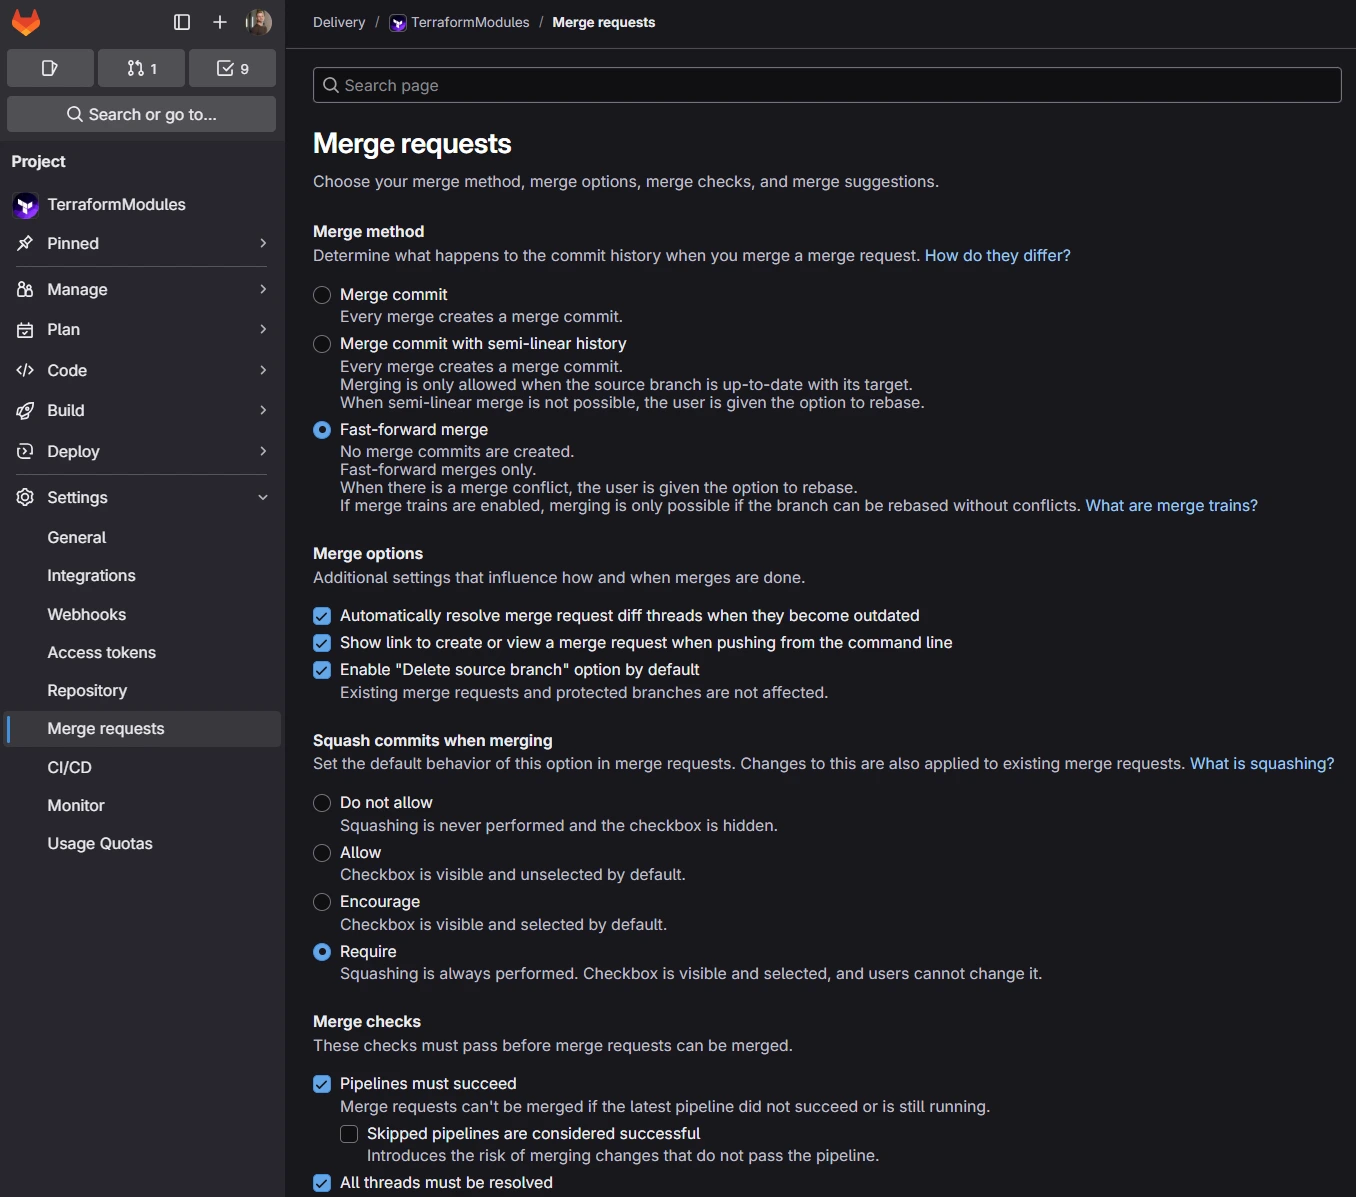The height and width of the screenshot is (1197, 1356).
Task: Click the search page magnifier icon
Action: (331, 85)
